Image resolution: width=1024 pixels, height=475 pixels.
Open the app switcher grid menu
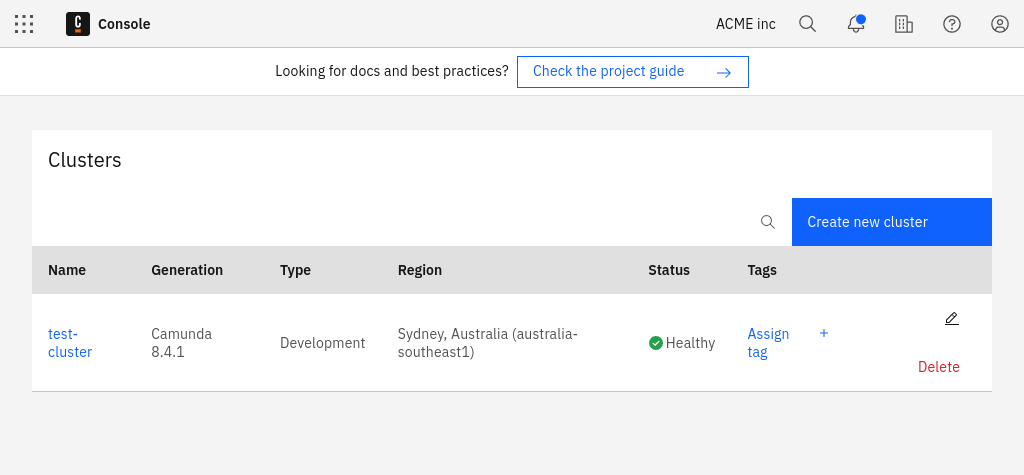(x=24, y=24)
